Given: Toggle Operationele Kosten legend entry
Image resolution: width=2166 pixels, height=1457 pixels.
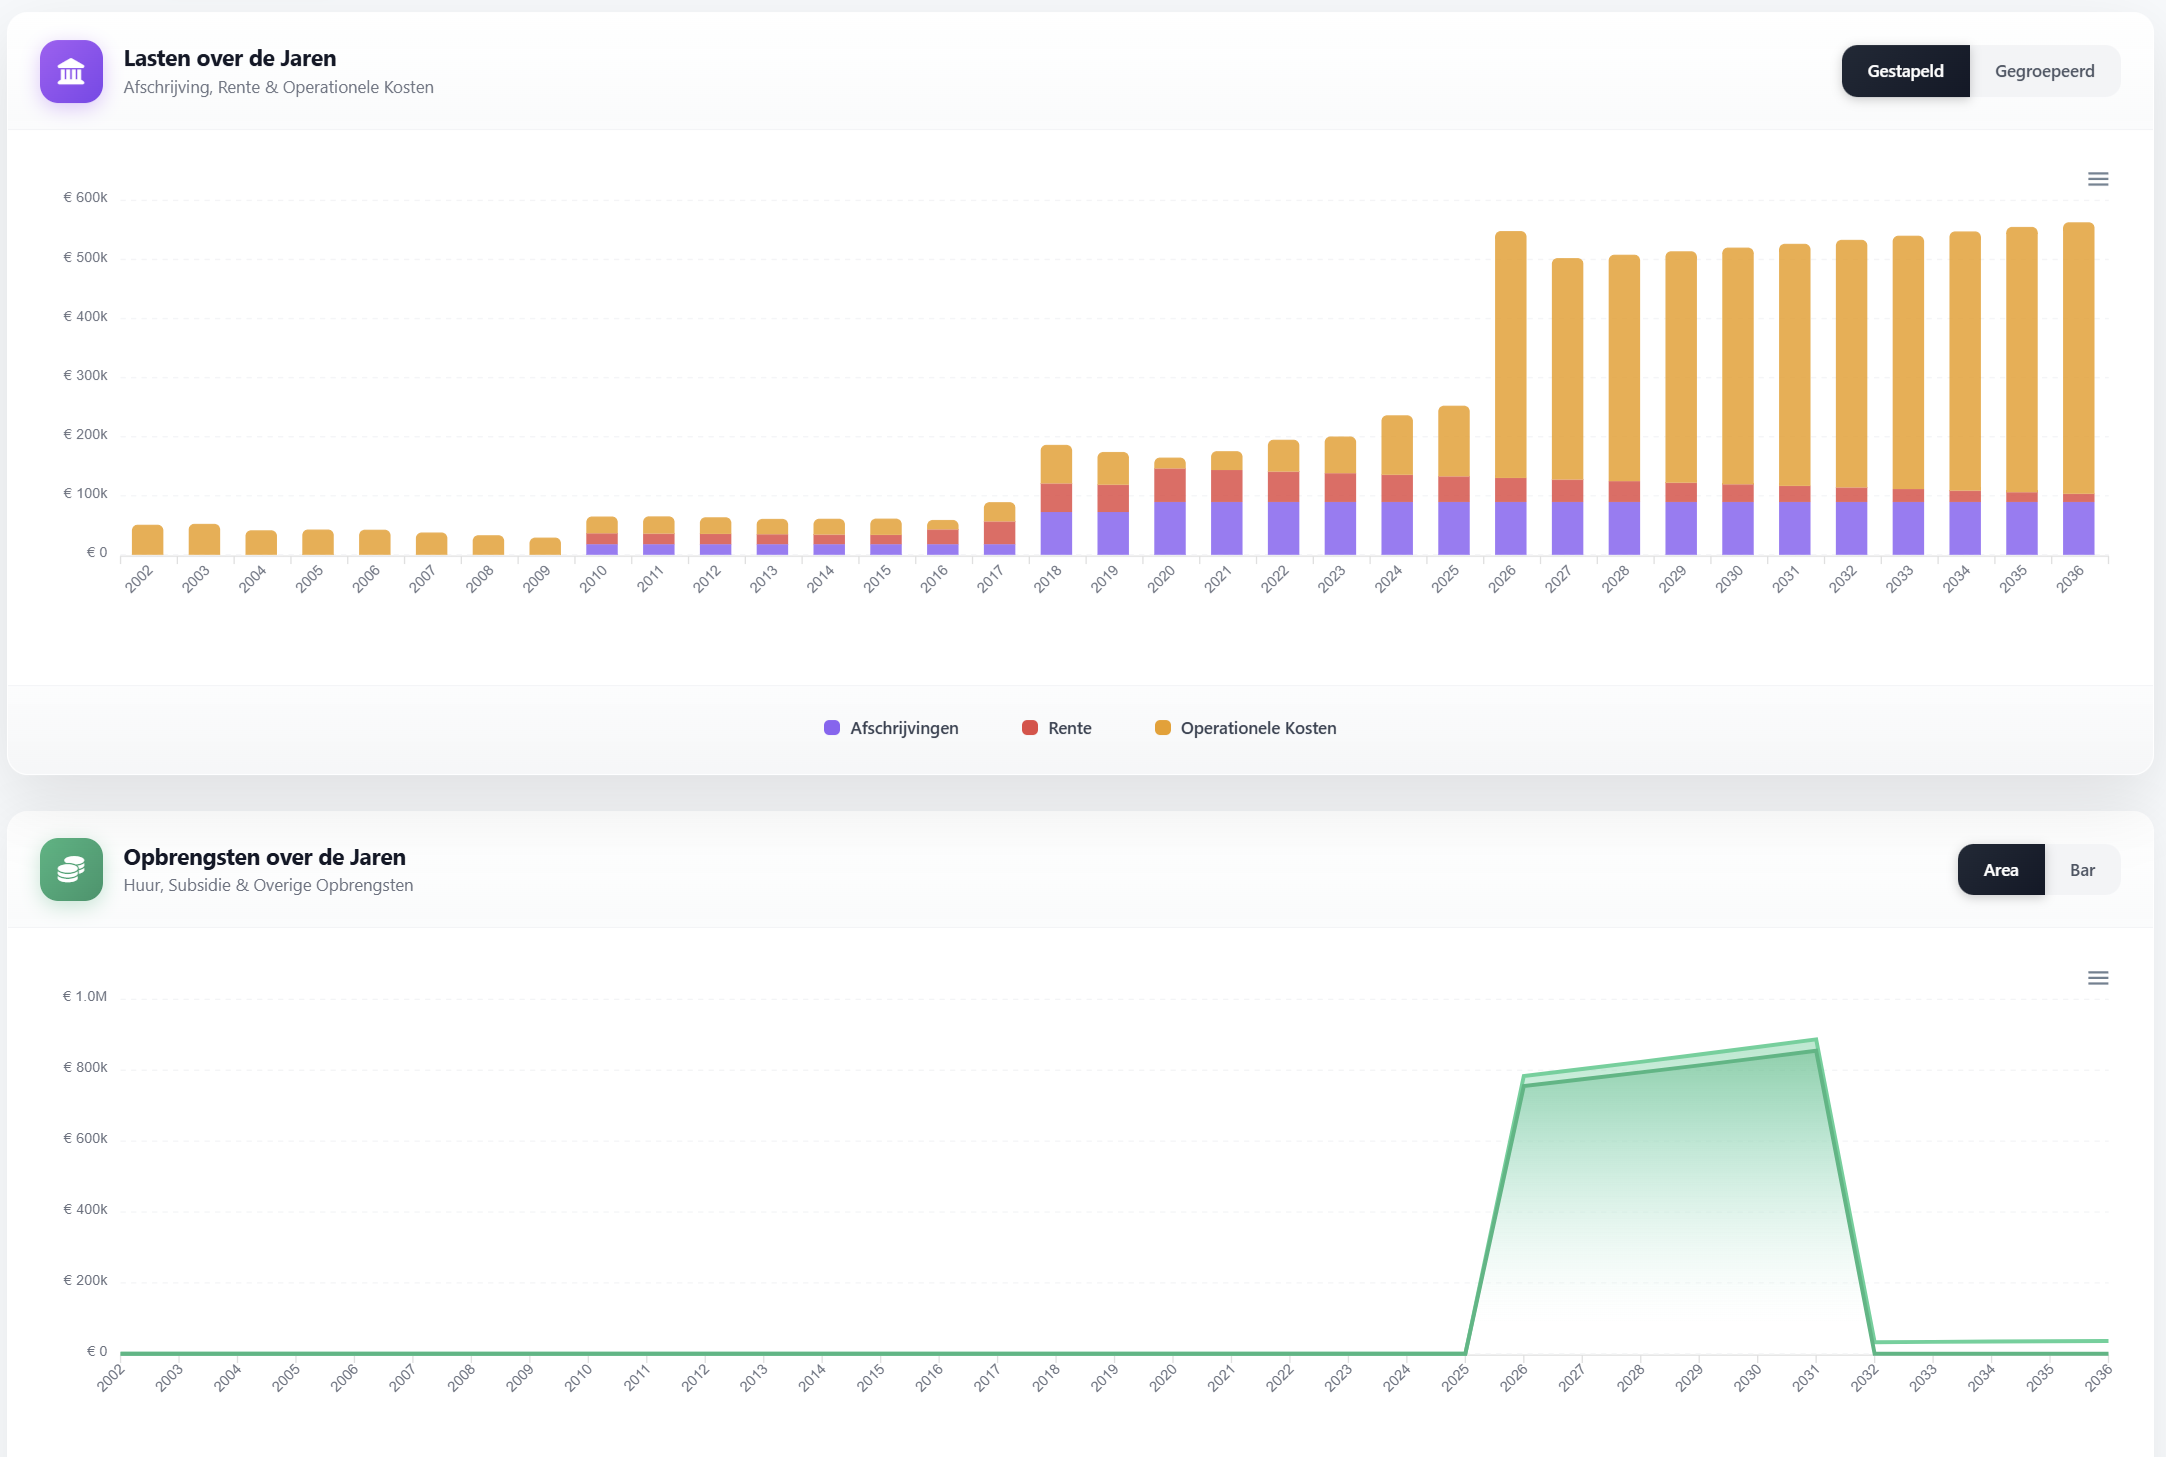Looking at the screenshot, I should pos(1257,728).
